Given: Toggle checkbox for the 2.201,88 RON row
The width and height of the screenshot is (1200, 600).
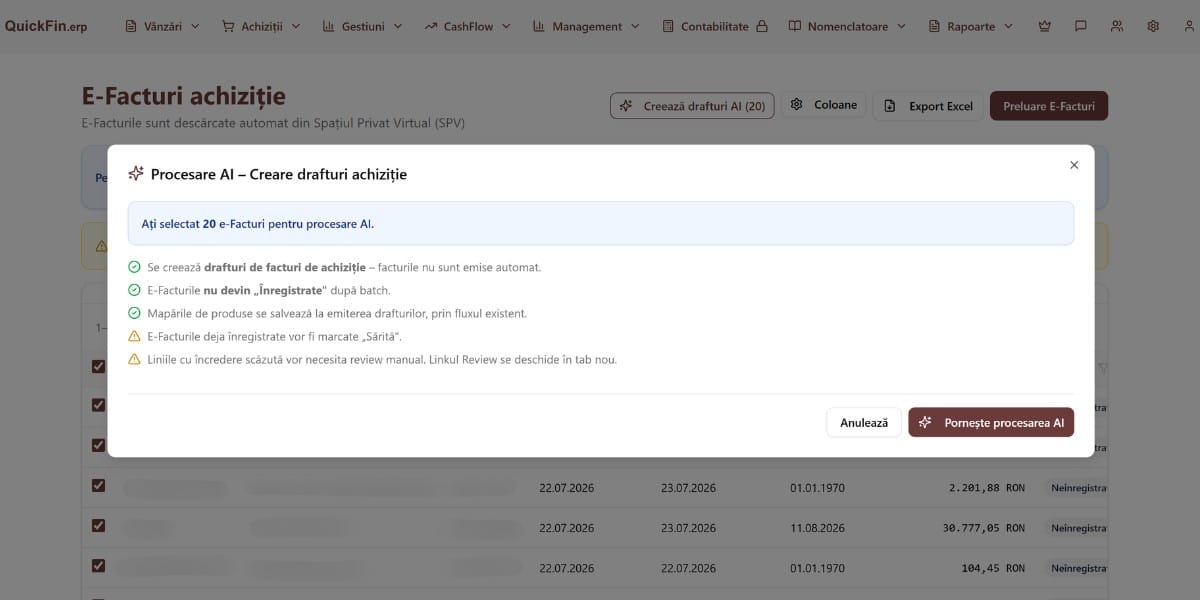Looking at the screenshot, I should pyautogui.click(x=98, y=485).
